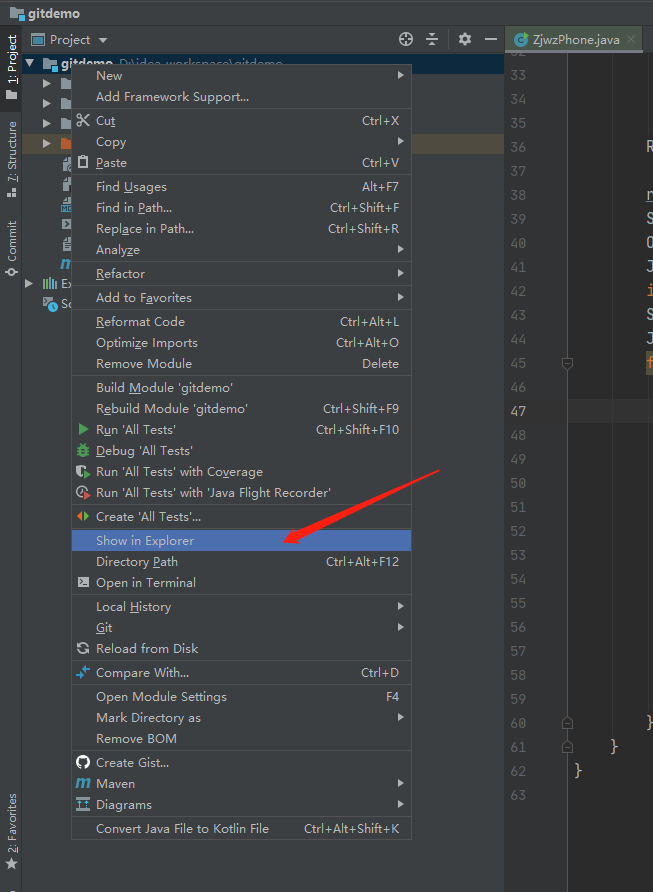The image size is (653, 892).
Task: Open Add to Favorites submenu
Action: click(241, 298)
